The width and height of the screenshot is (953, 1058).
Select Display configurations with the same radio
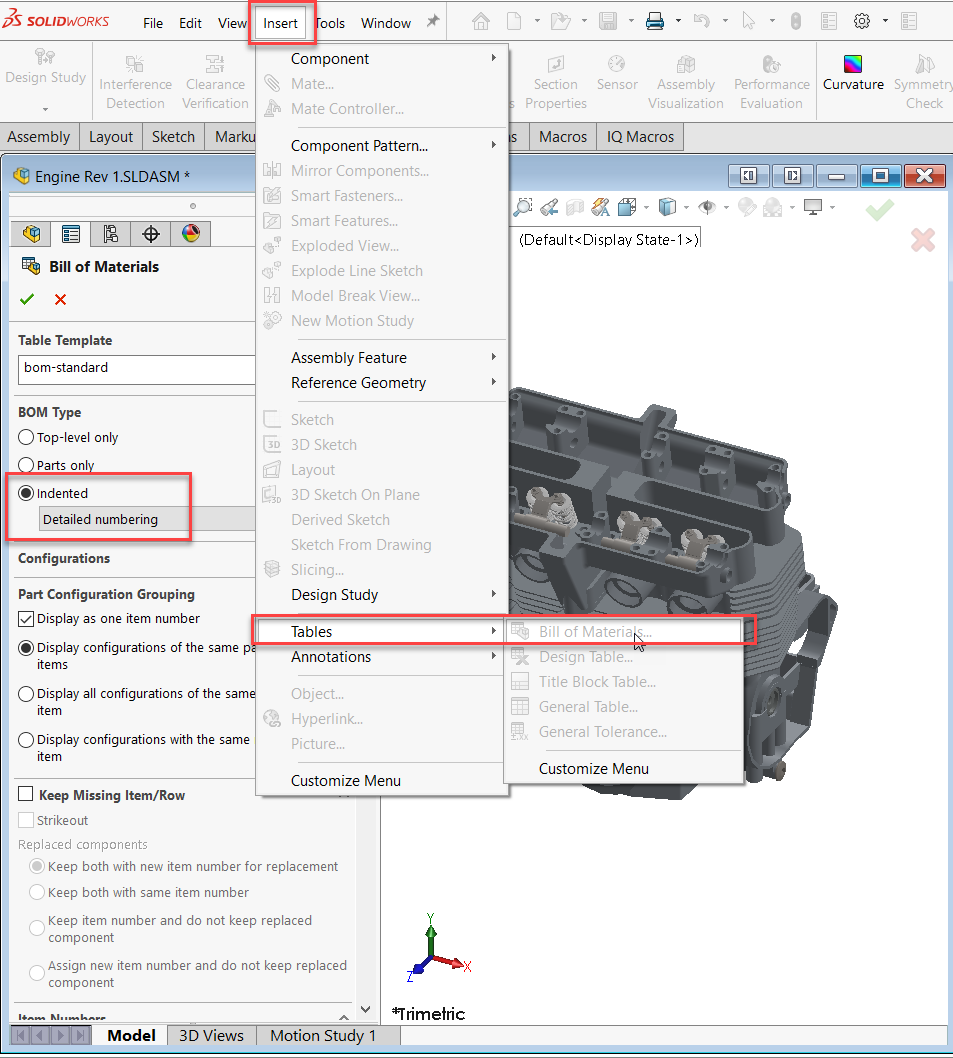pos(26,740)
